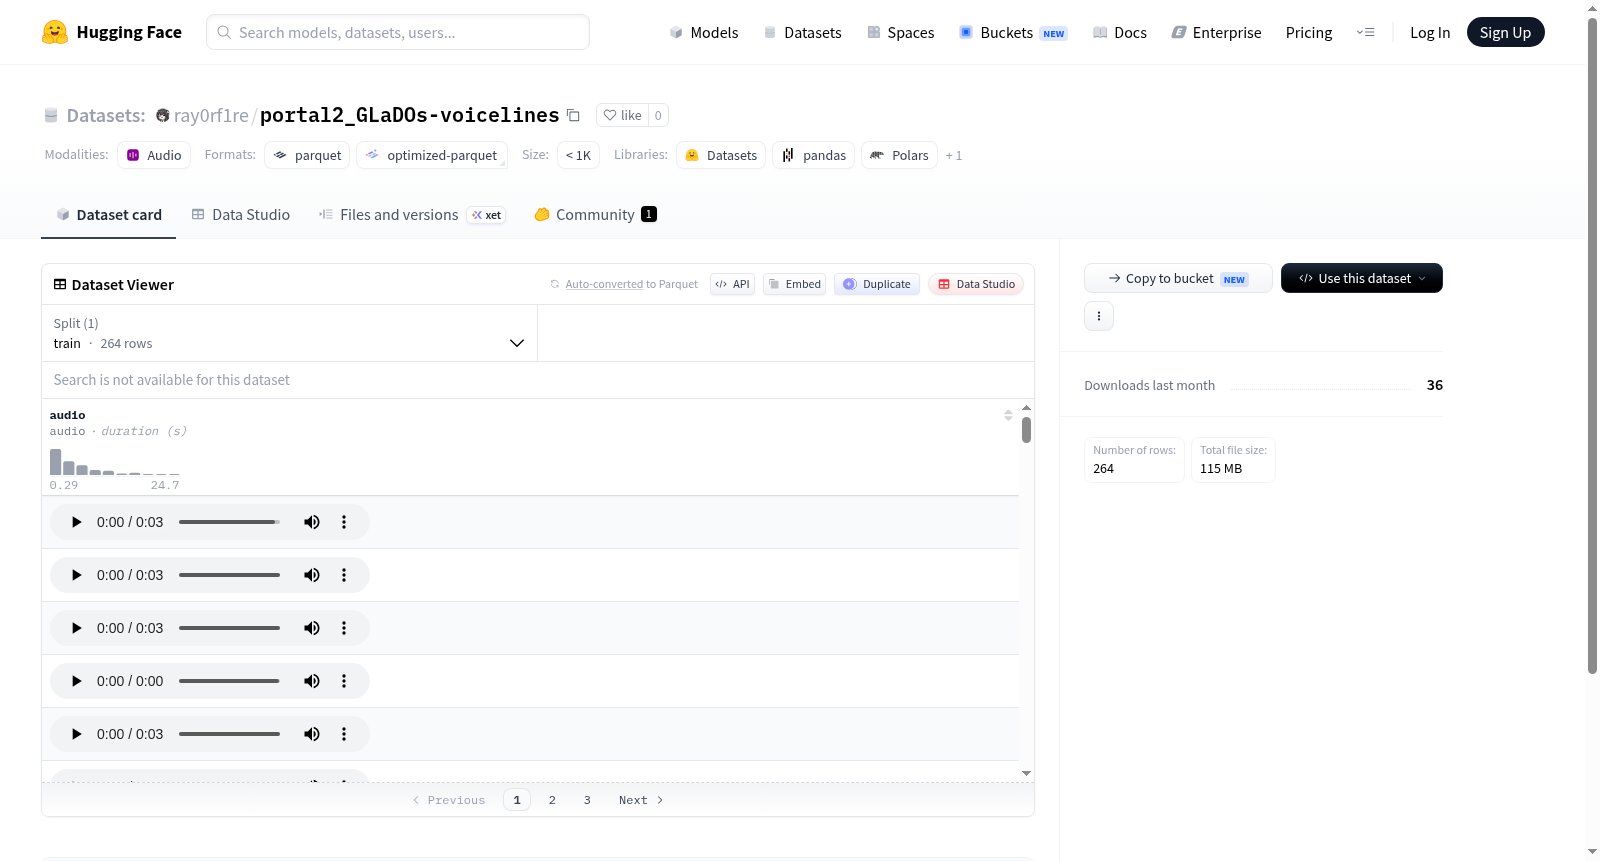Click Copy to bucket
This screenshot has height=861, width=1600.
point(1178,278)
